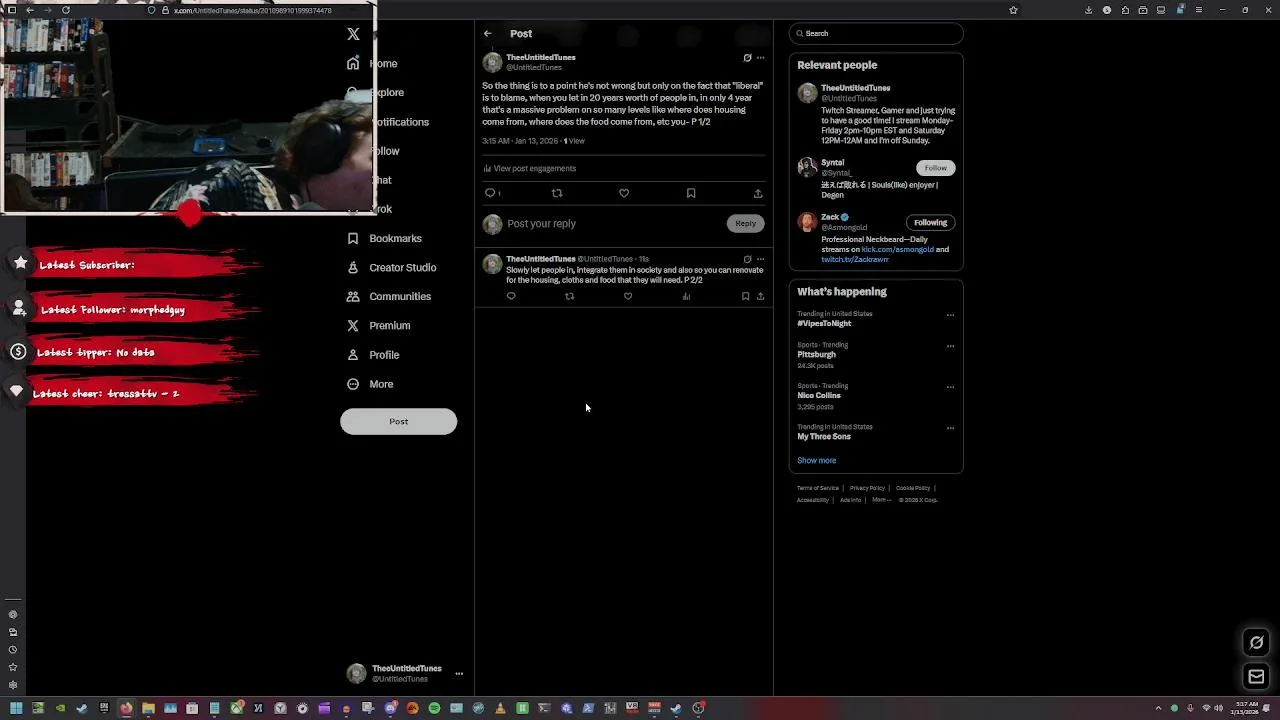
Task: Open Cookie Policy link
Action: 912,488
